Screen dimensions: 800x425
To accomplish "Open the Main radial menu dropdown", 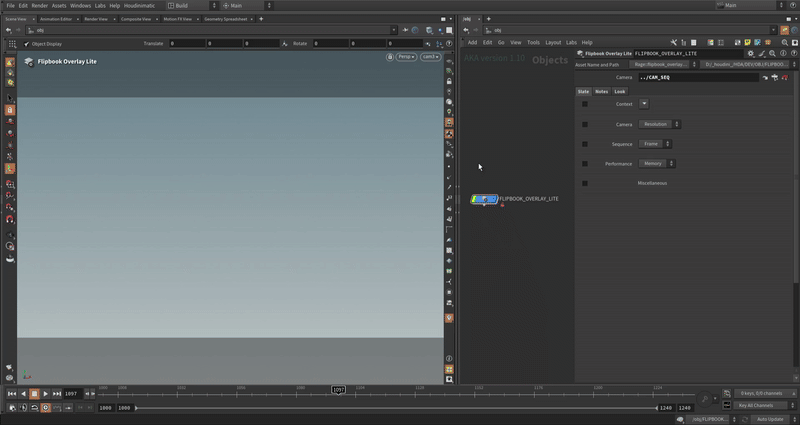I will [x=247, y=6].
